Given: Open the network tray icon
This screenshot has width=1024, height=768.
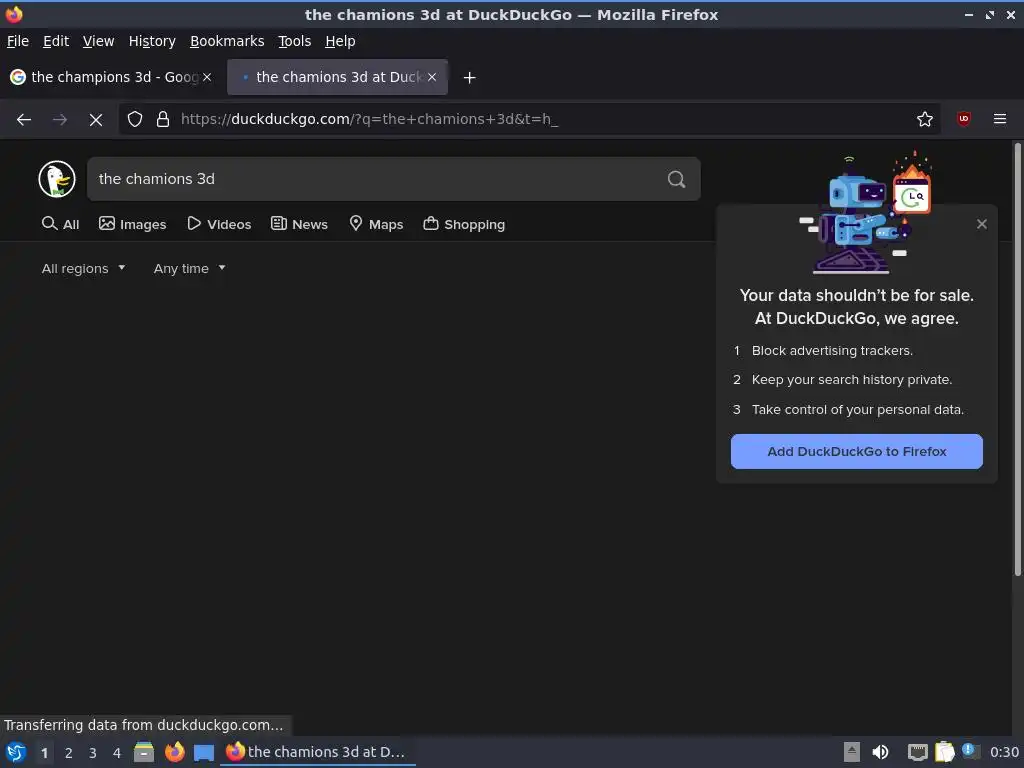Looking at the screenshot, I should pyautogui.click(x=918, y=752).
